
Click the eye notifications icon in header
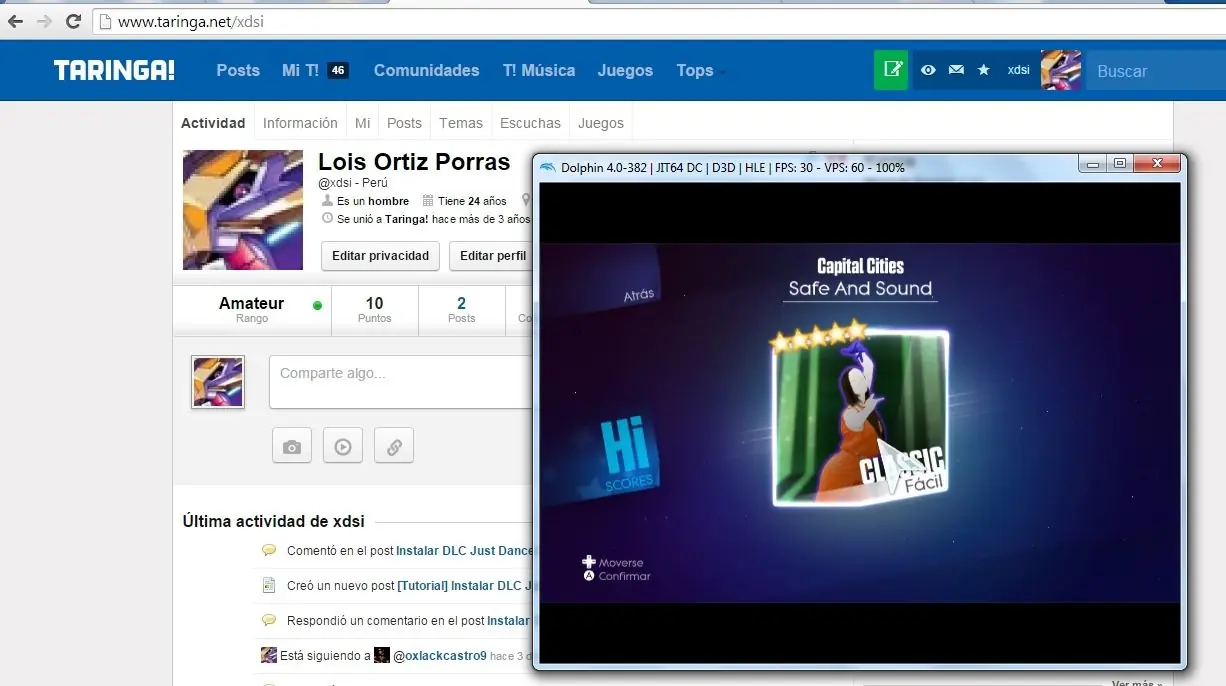928,70
